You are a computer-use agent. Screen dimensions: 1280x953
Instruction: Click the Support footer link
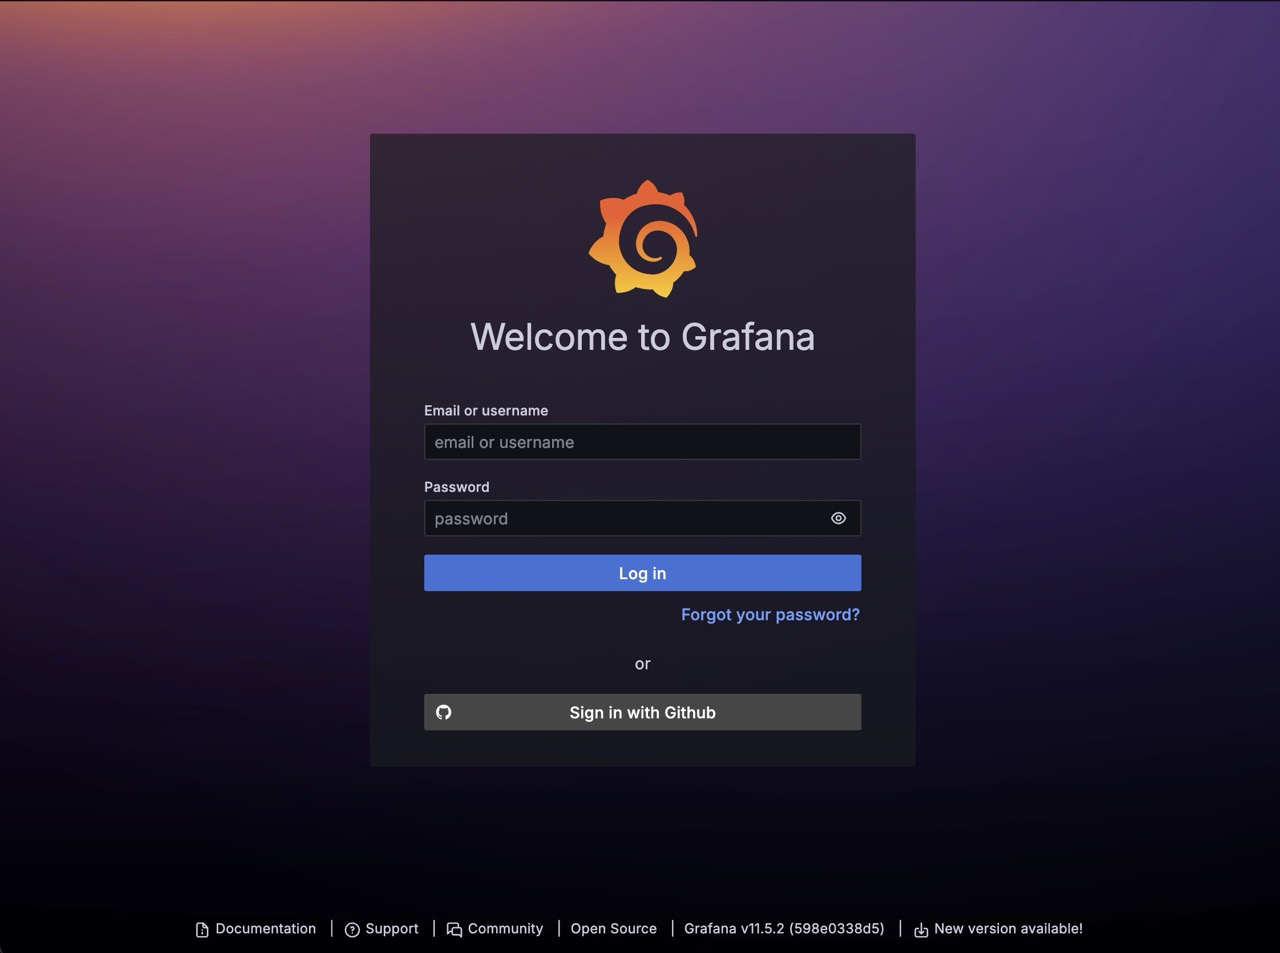[x=392, y=928]
